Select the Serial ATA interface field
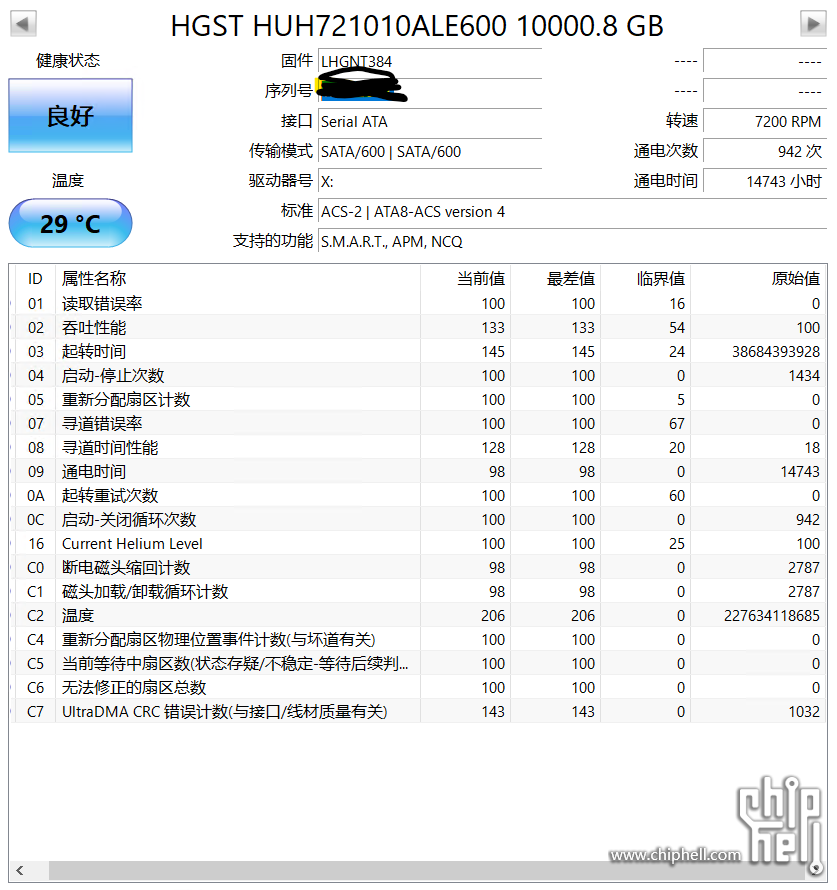 coord(430,121)
